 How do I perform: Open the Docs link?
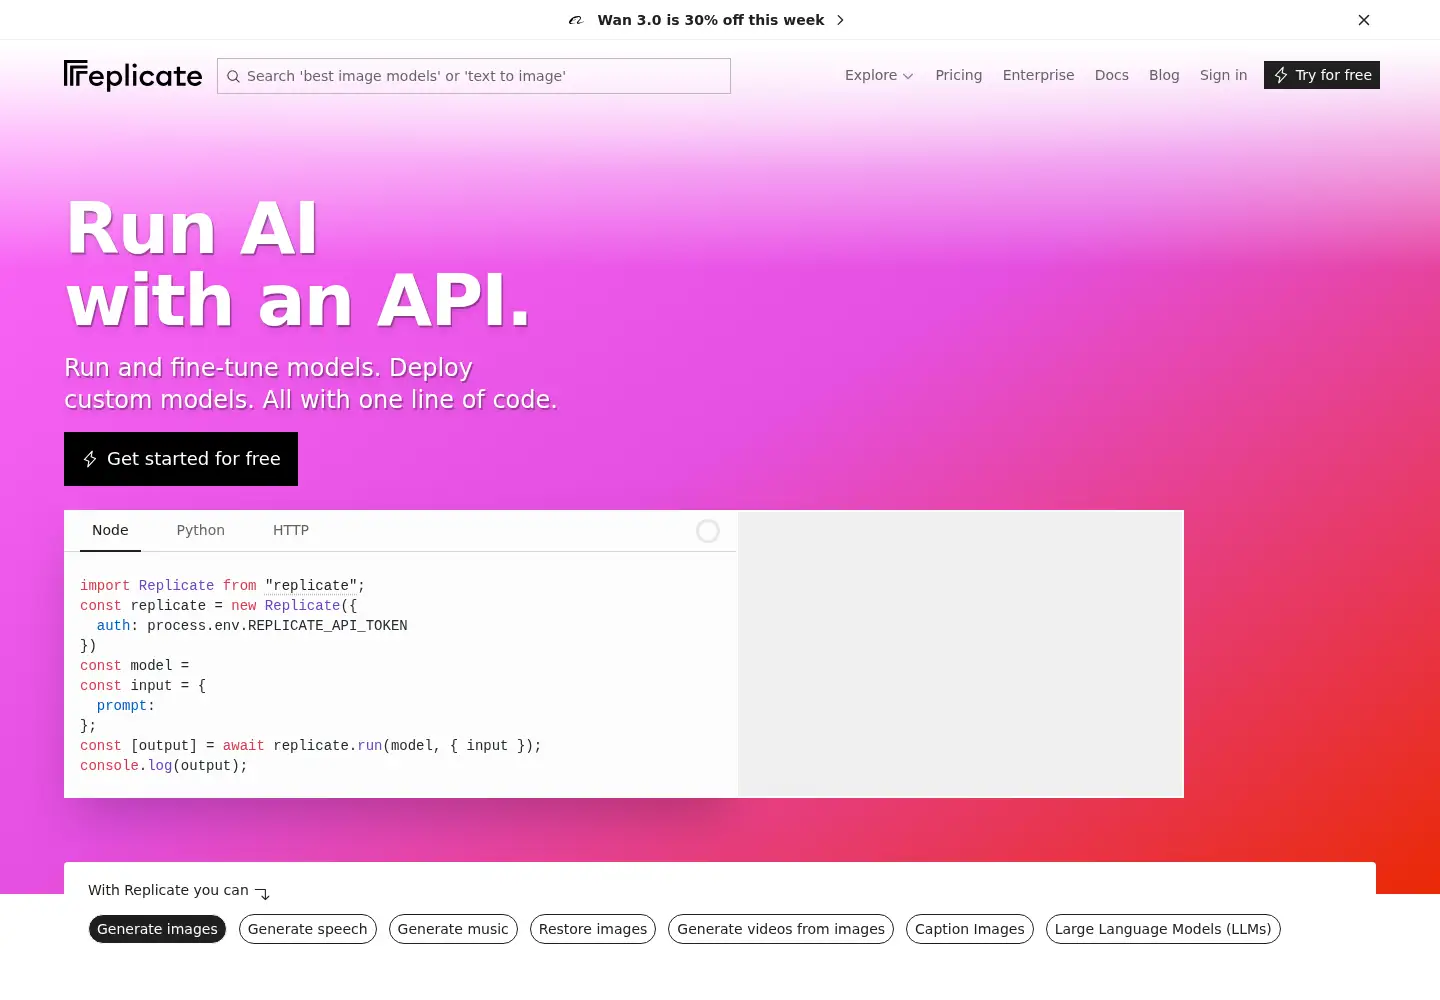tap(1112, 75)
